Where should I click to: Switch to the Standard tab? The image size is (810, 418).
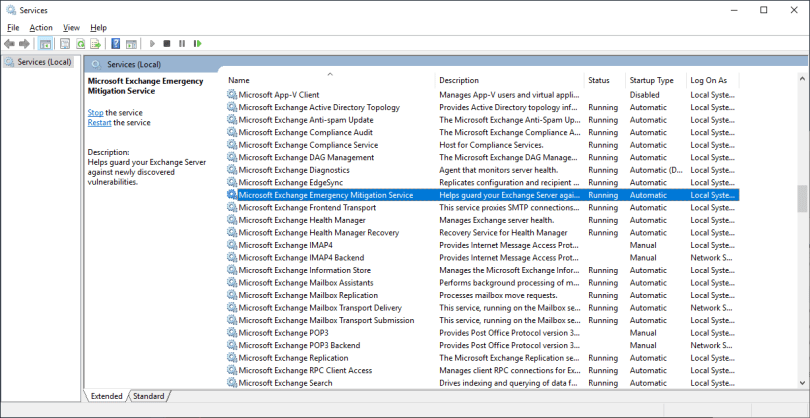(x=149, y=396)
